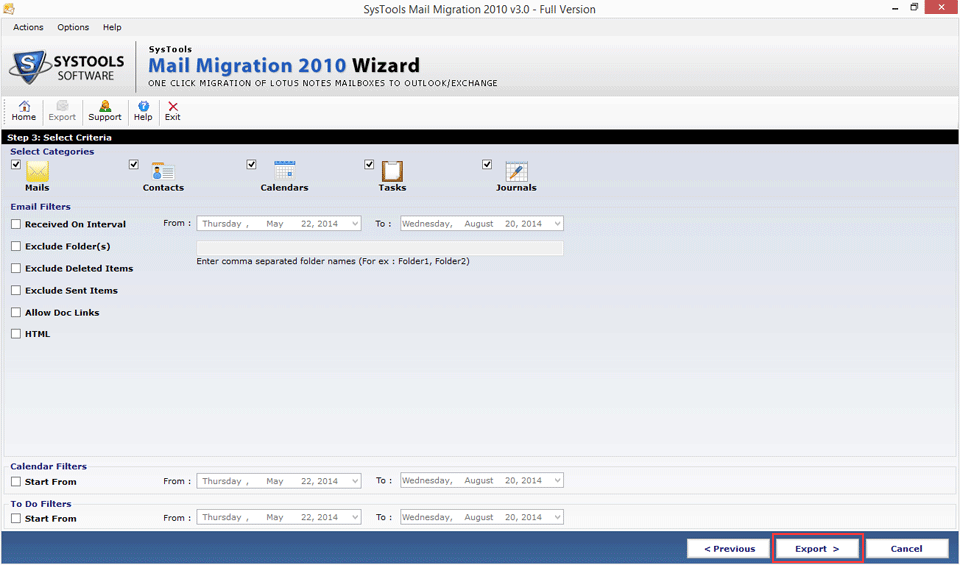Enable the Received On Interval filter

[16, 225]
